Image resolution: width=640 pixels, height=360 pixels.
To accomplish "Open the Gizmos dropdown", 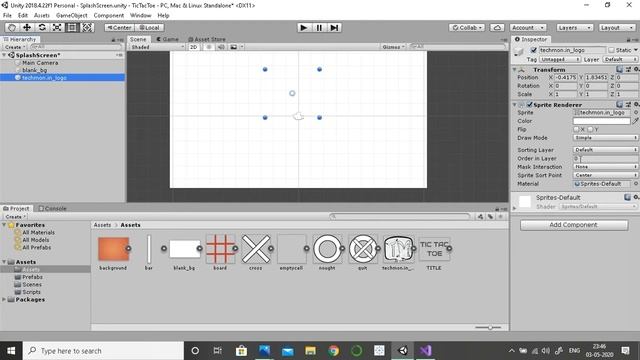I will (393, 47).
